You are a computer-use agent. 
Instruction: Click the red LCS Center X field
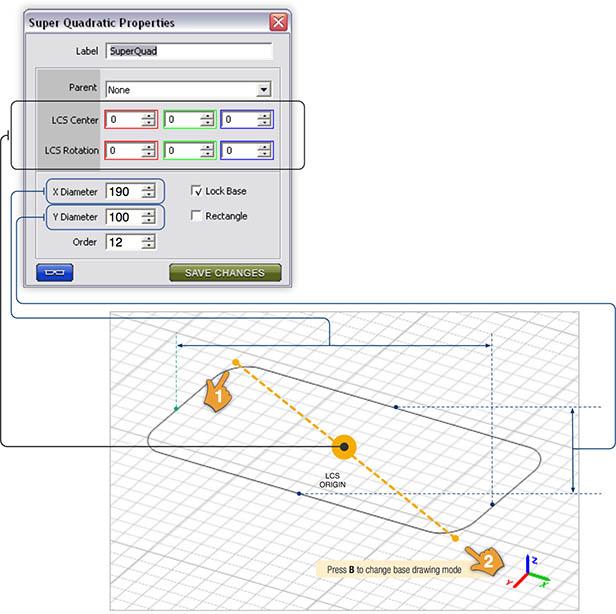coord(131,119)
